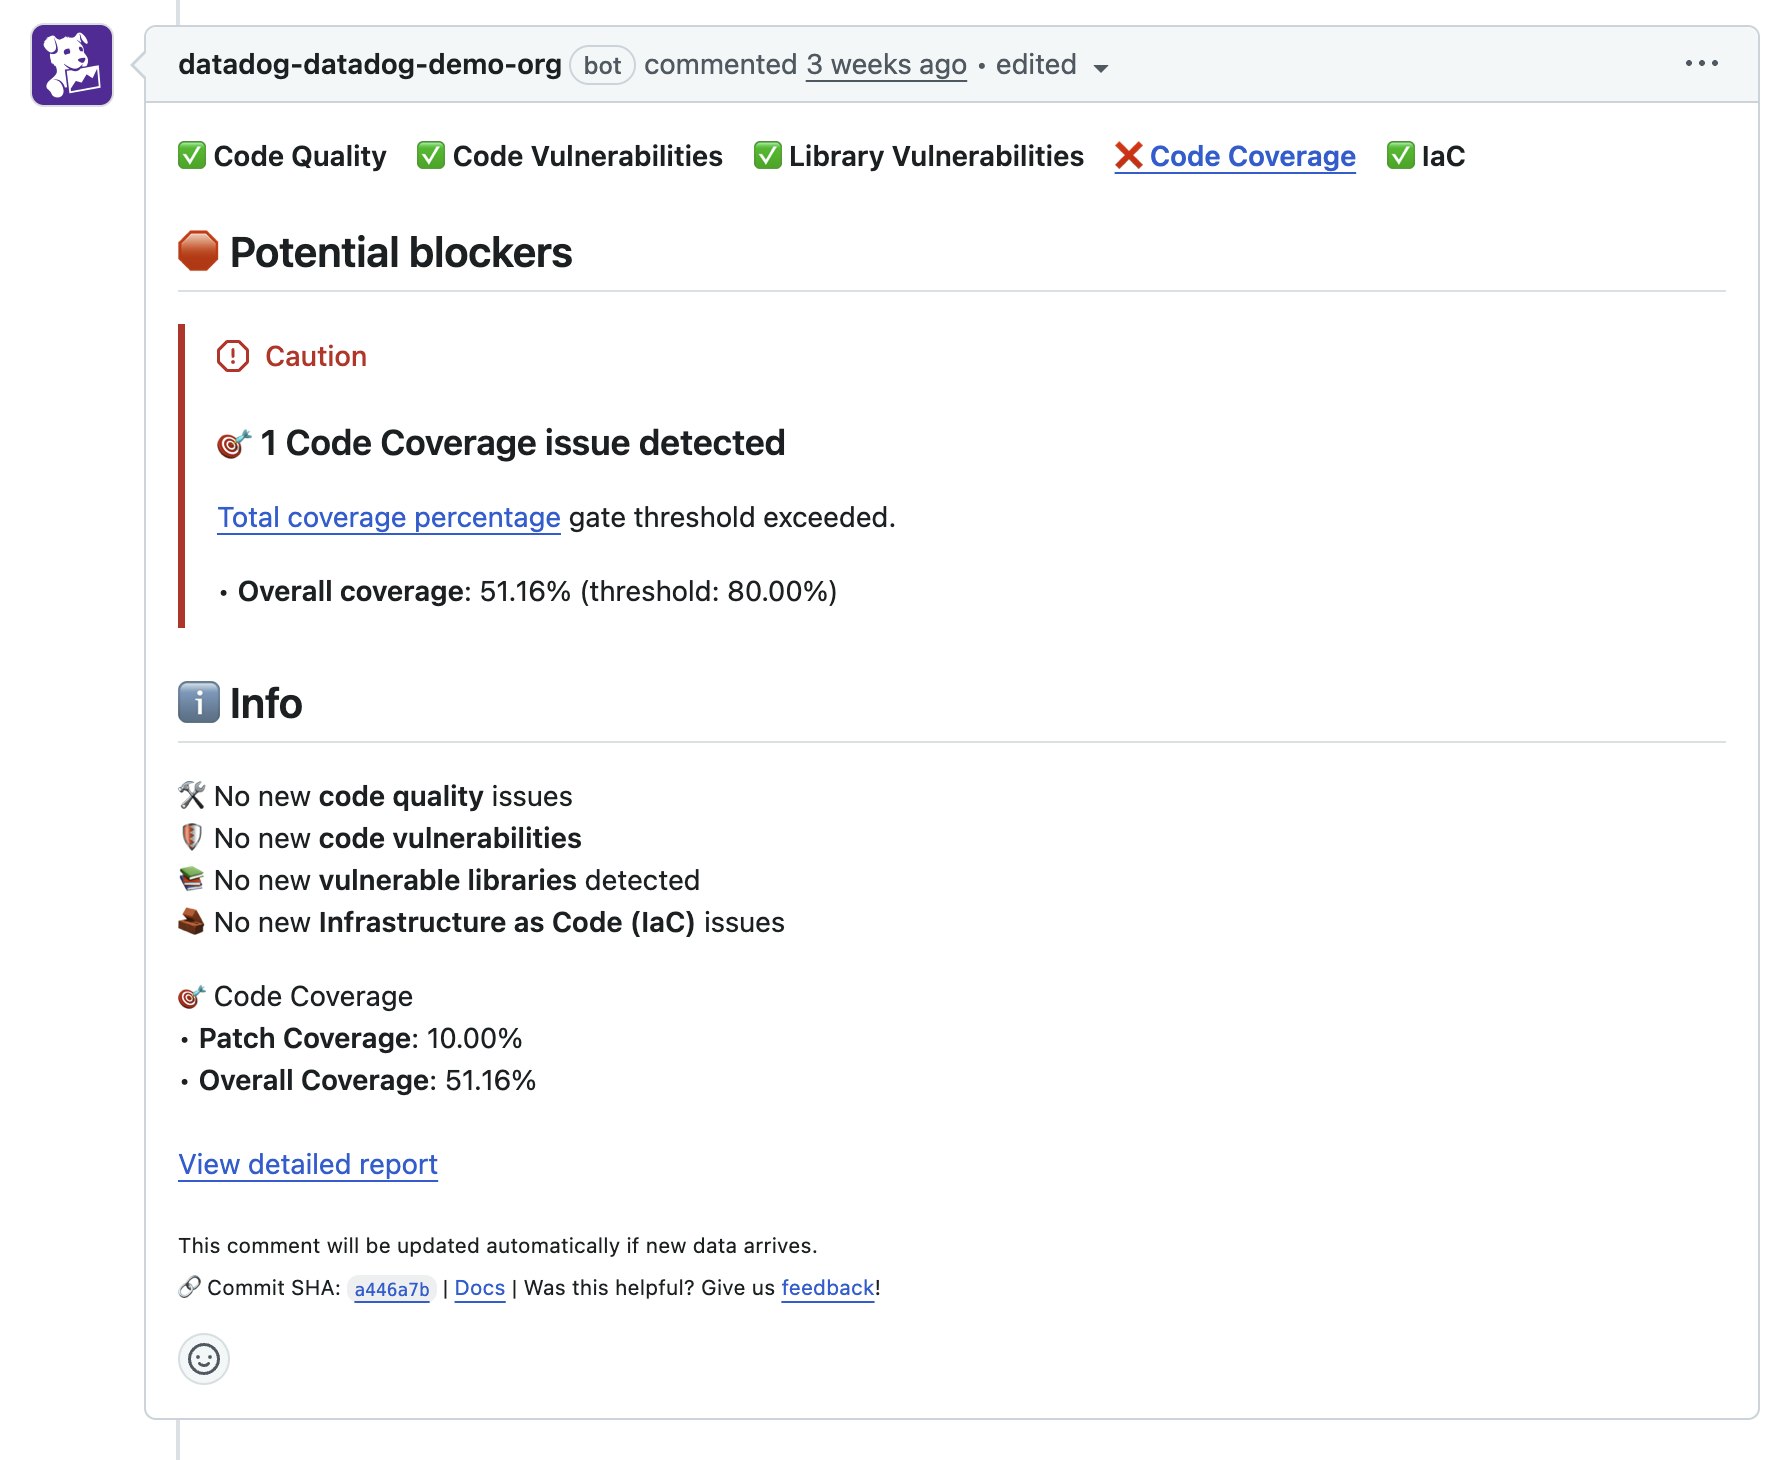Expand the edited history dropdown
Viewport: 1792px width, 1460px height.
tap(1100, 68)
